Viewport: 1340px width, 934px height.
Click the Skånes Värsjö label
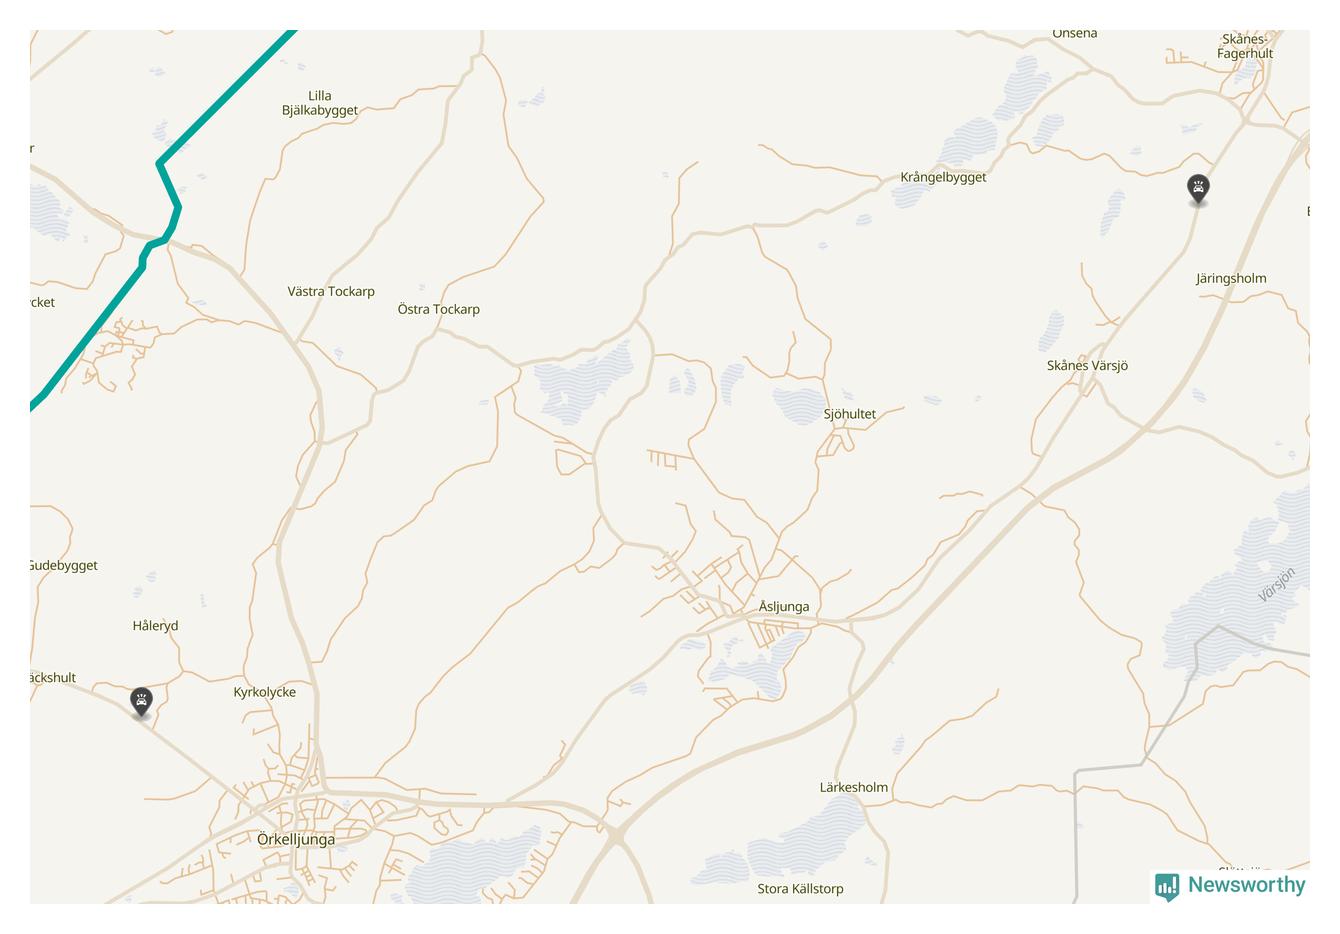tap(1087, 365)
